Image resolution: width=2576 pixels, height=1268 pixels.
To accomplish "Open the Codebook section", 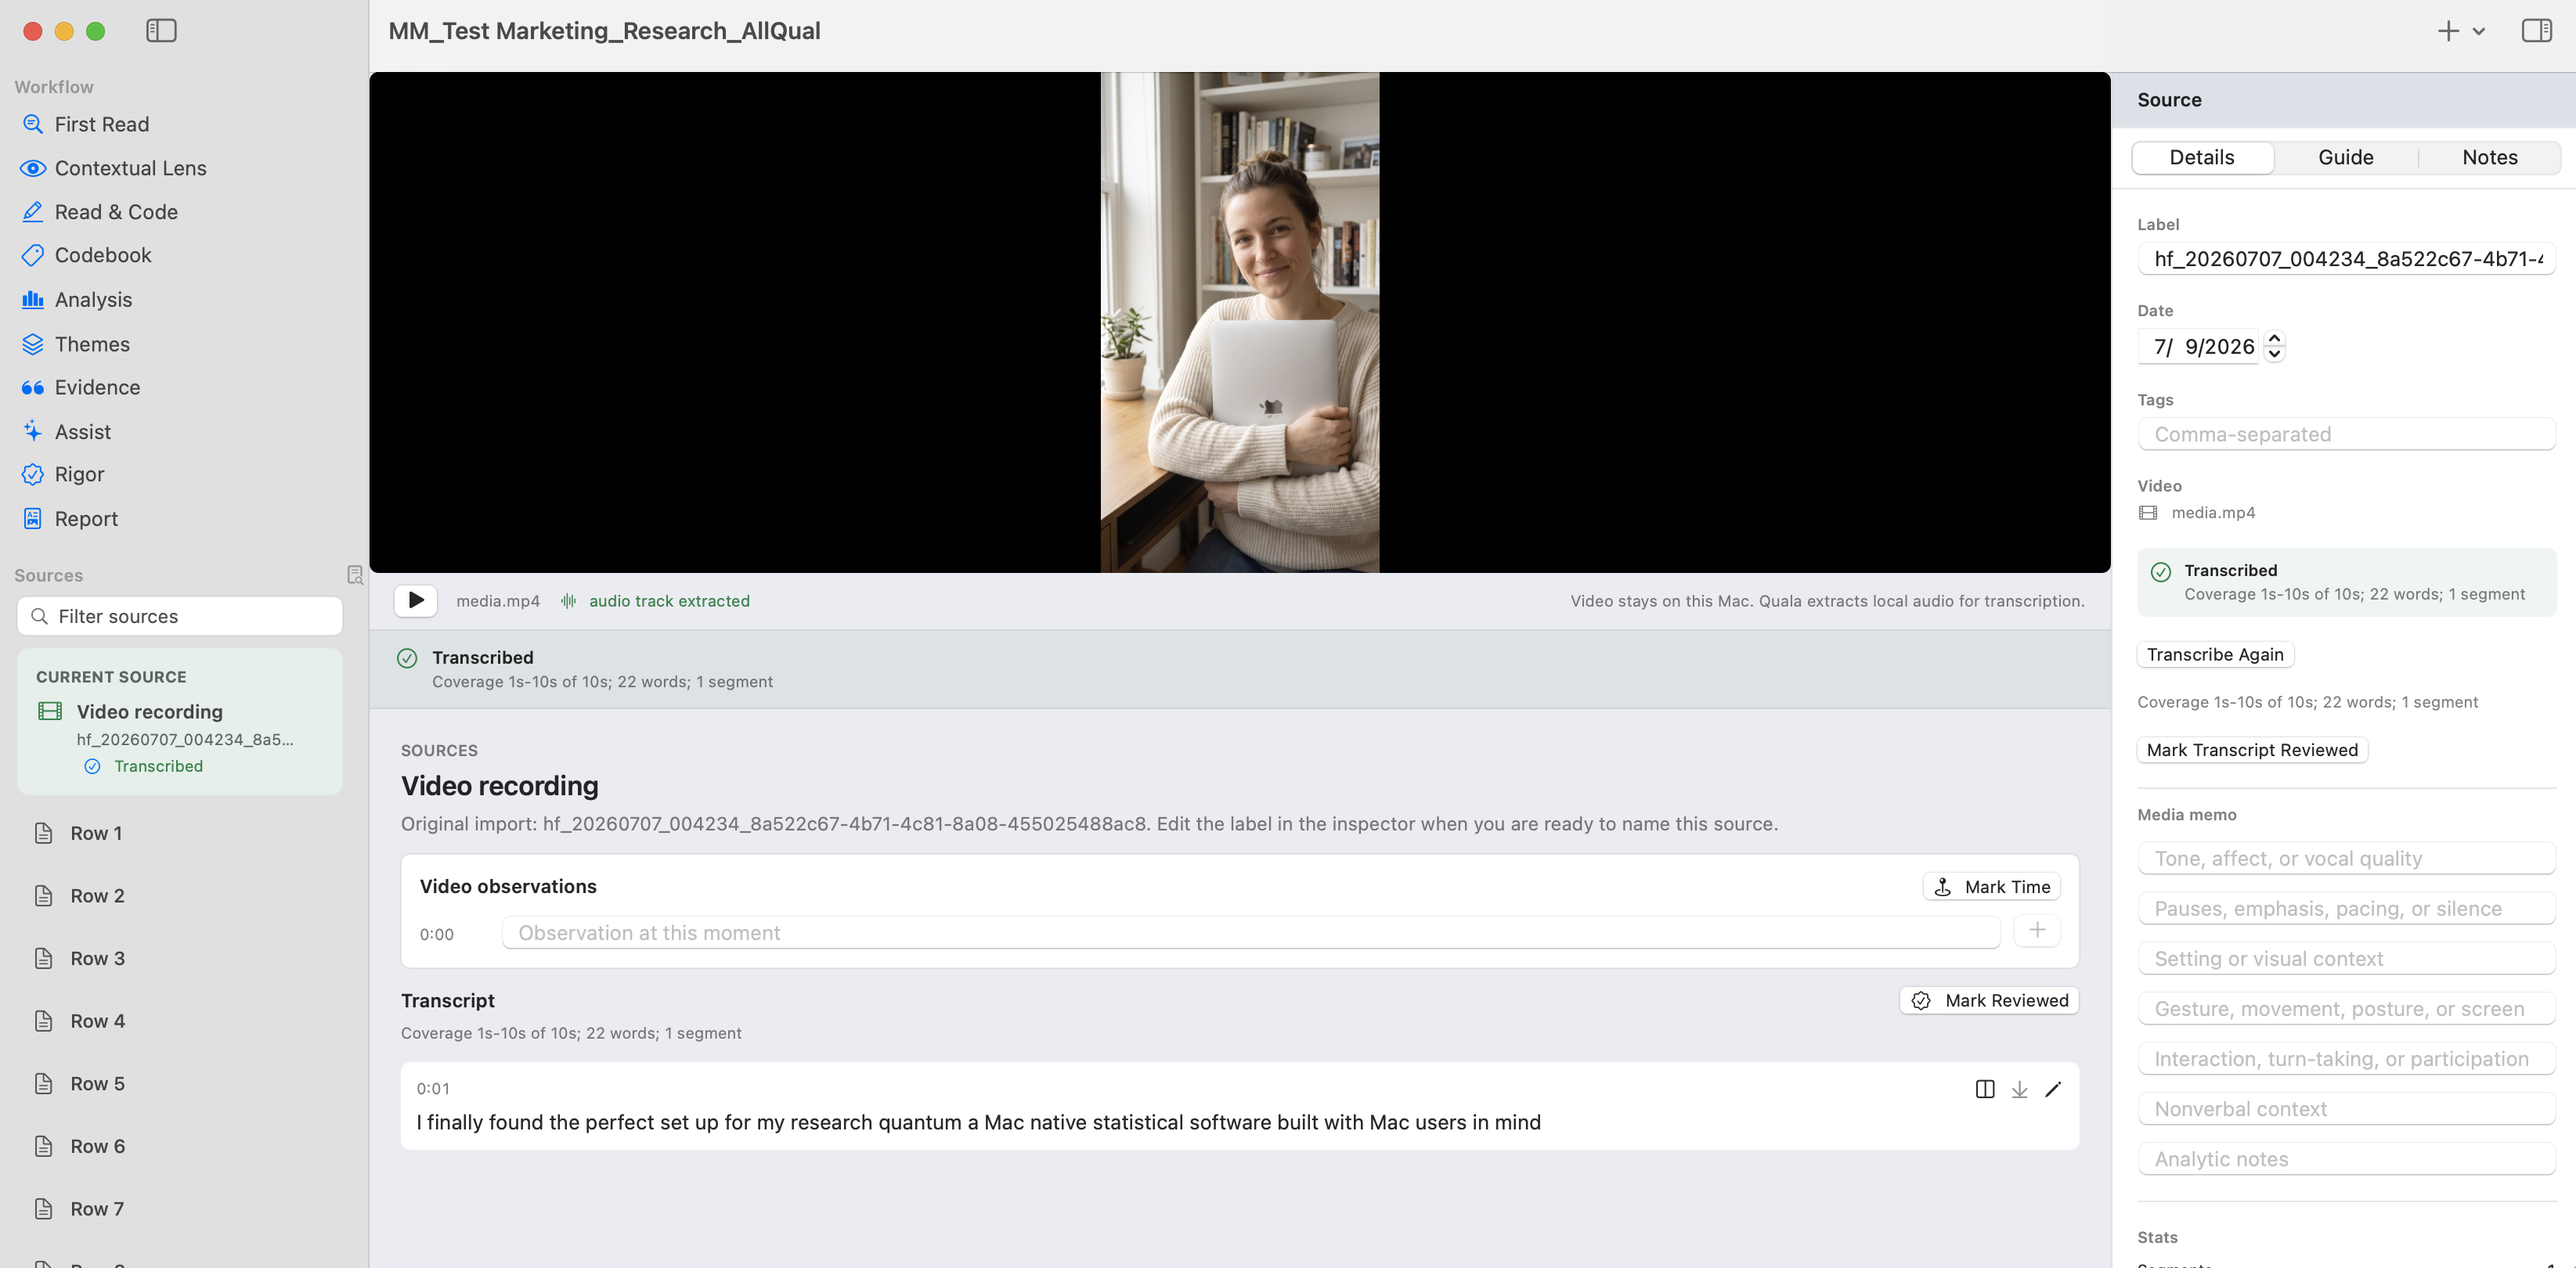I will click(x=102, y=255).
